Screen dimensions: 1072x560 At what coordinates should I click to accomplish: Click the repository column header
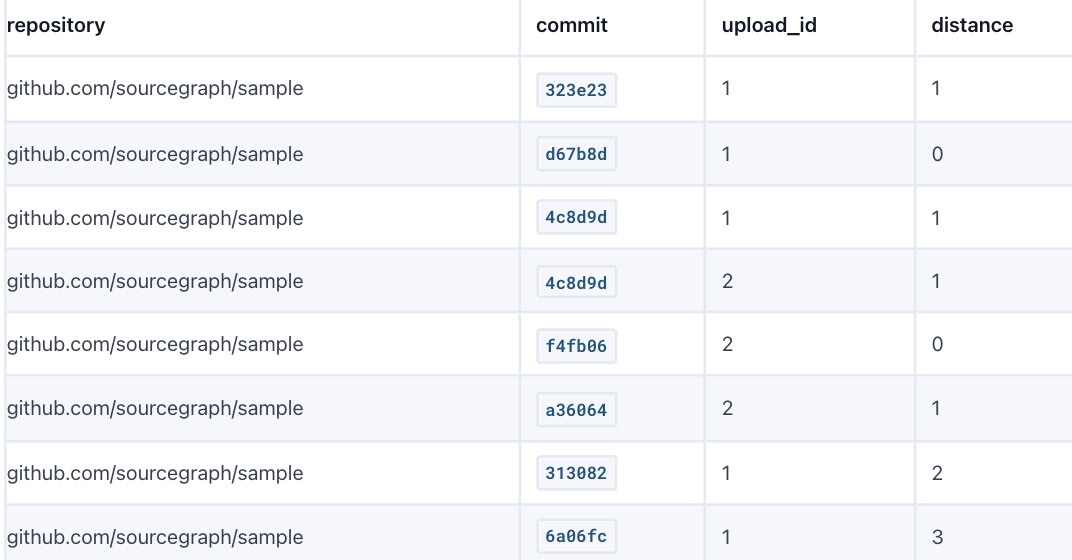point(56,25)
